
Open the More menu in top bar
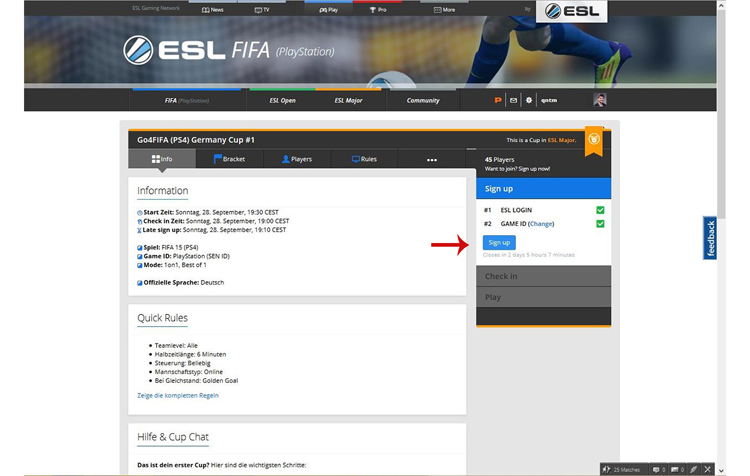[x=444, y=10]
